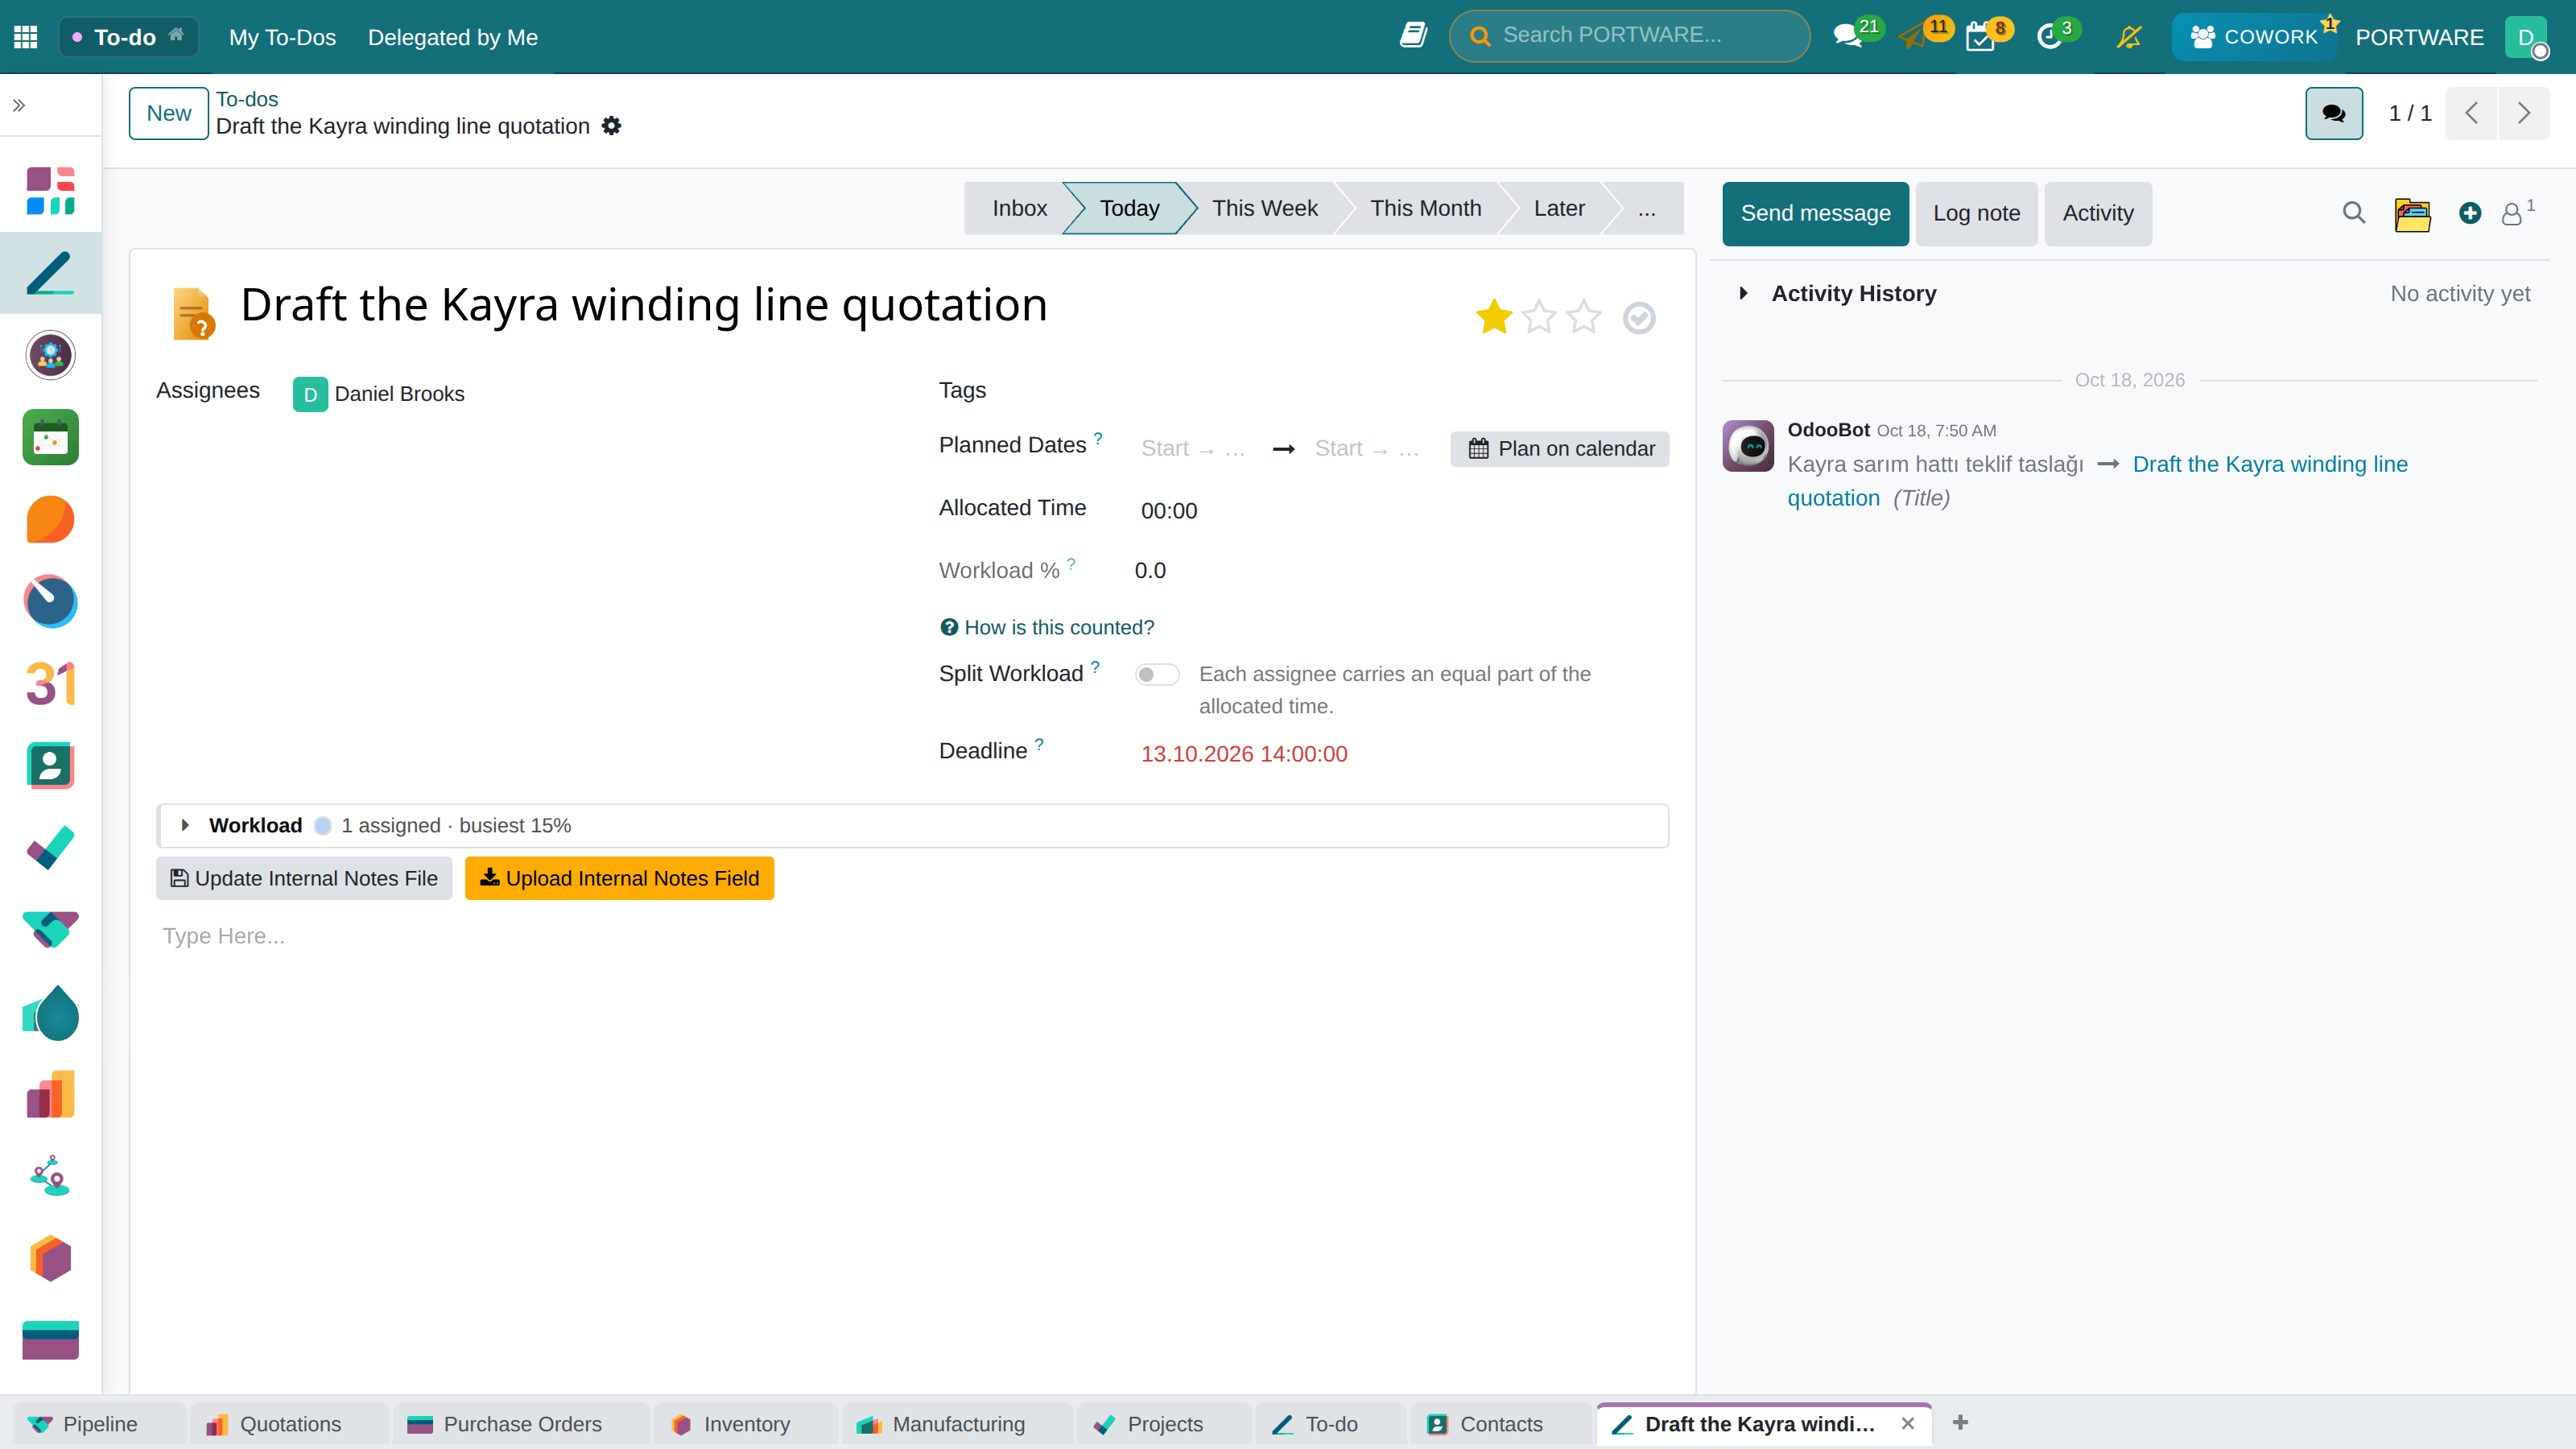Image resolution: width=2576 pixels, height=1449 pixels.
Task: Mark to-do as done check circle
Action: 1638,318
